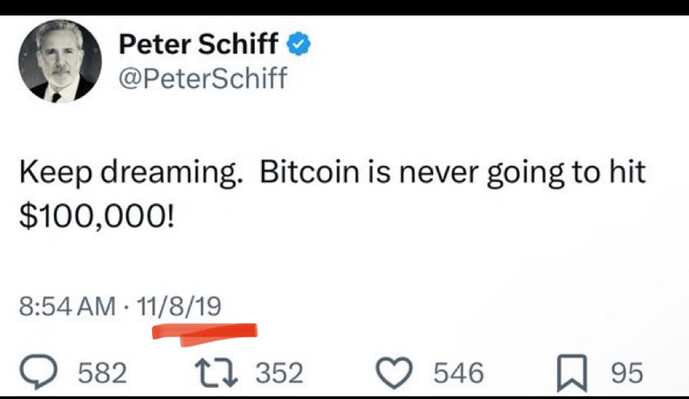Click the reply speech bubble icon
The width and height of the screenshot is (689, 399).
click(x=39, y=372)
